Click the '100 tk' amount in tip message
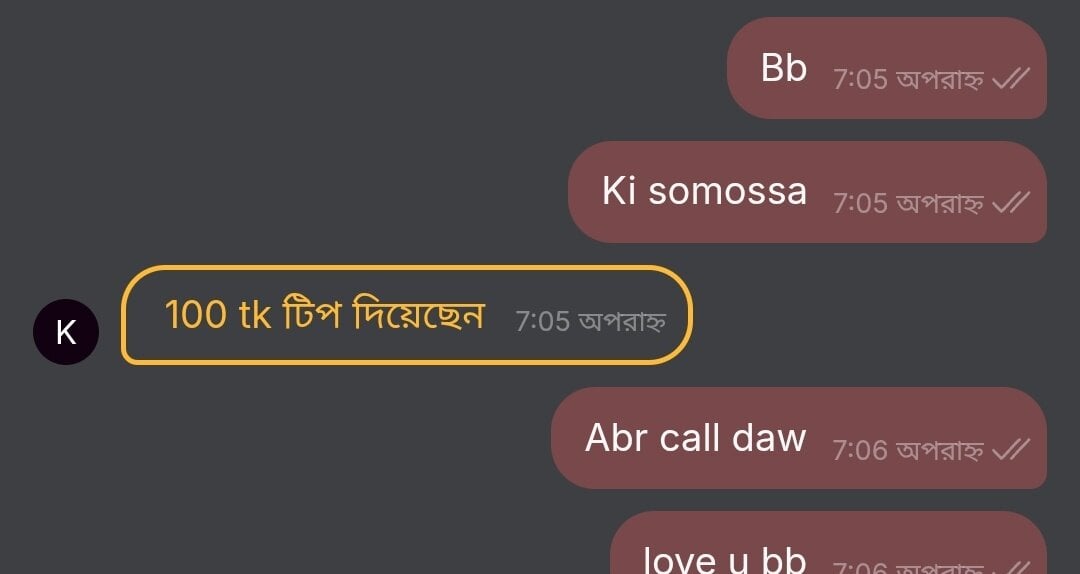The image size is (1080, 574). click(218, 315)
